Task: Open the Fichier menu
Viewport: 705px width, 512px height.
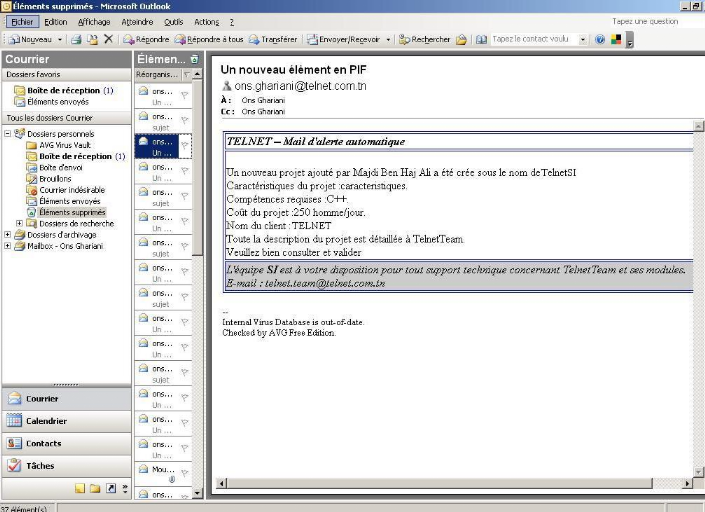Action: [22, 22]
